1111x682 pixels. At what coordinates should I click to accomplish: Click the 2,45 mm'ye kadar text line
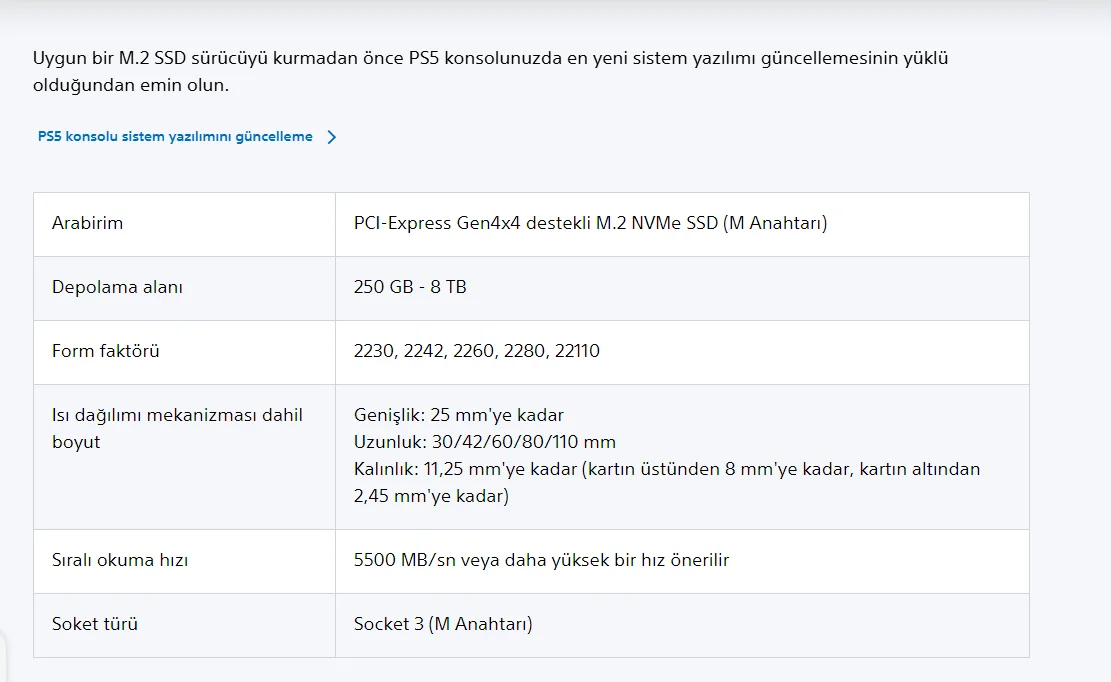[x=431, y=496]
